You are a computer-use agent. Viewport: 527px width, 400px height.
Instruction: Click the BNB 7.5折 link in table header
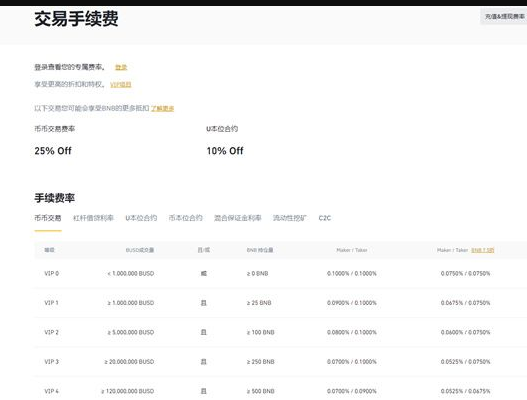pyautogui.click(x=483, y=250)
